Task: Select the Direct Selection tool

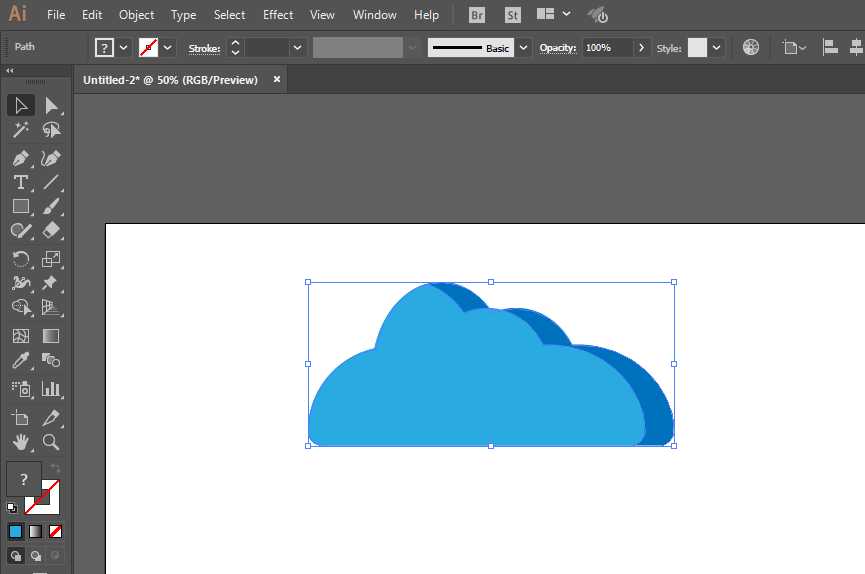Action: (x=51, y=105)
